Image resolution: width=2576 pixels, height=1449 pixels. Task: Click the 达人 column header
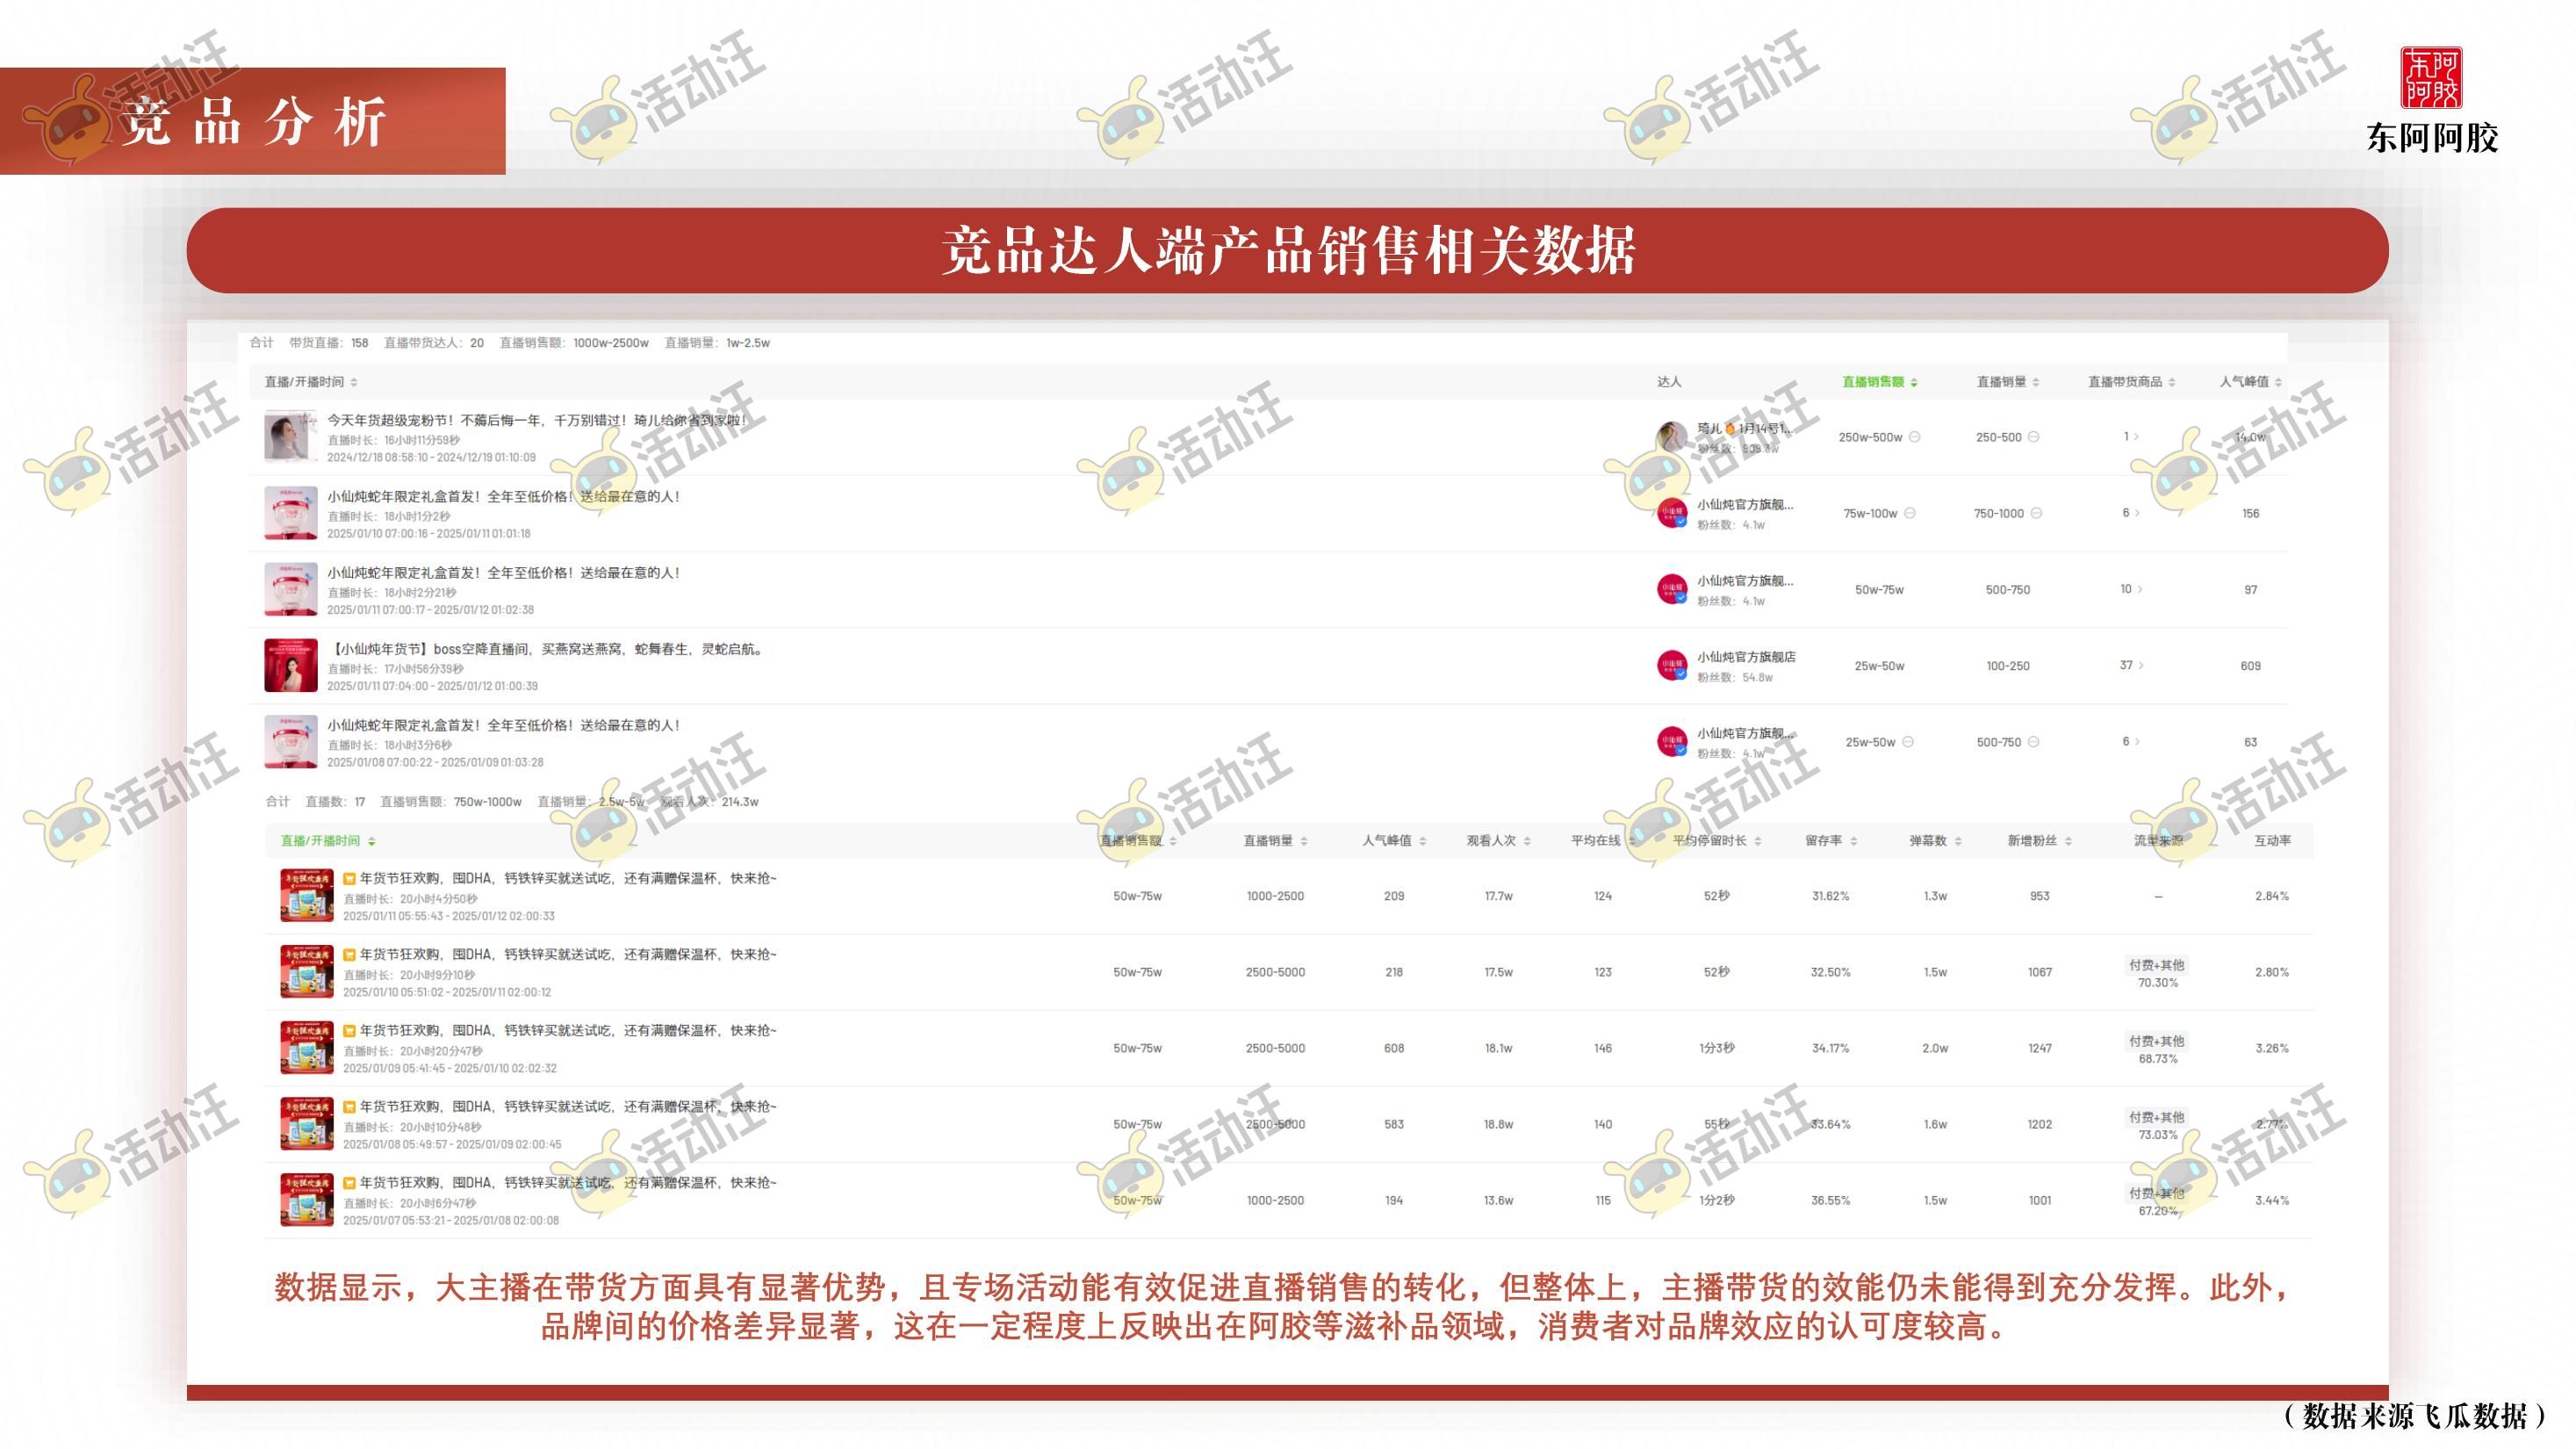1669,382
